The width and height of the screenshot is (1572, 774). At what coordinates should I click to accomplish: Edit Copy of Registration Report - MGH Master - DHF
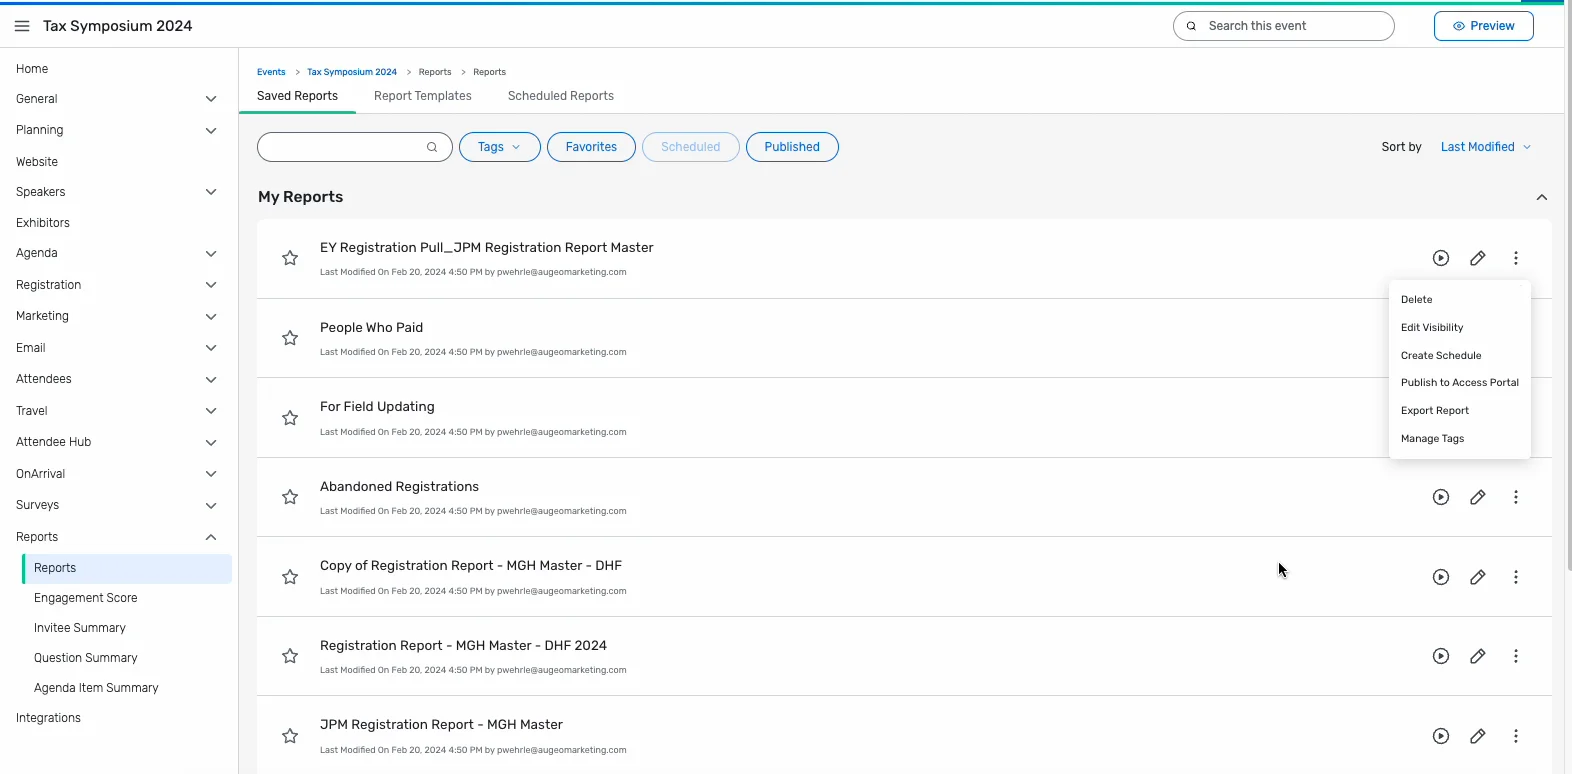tap(1478, 577)
